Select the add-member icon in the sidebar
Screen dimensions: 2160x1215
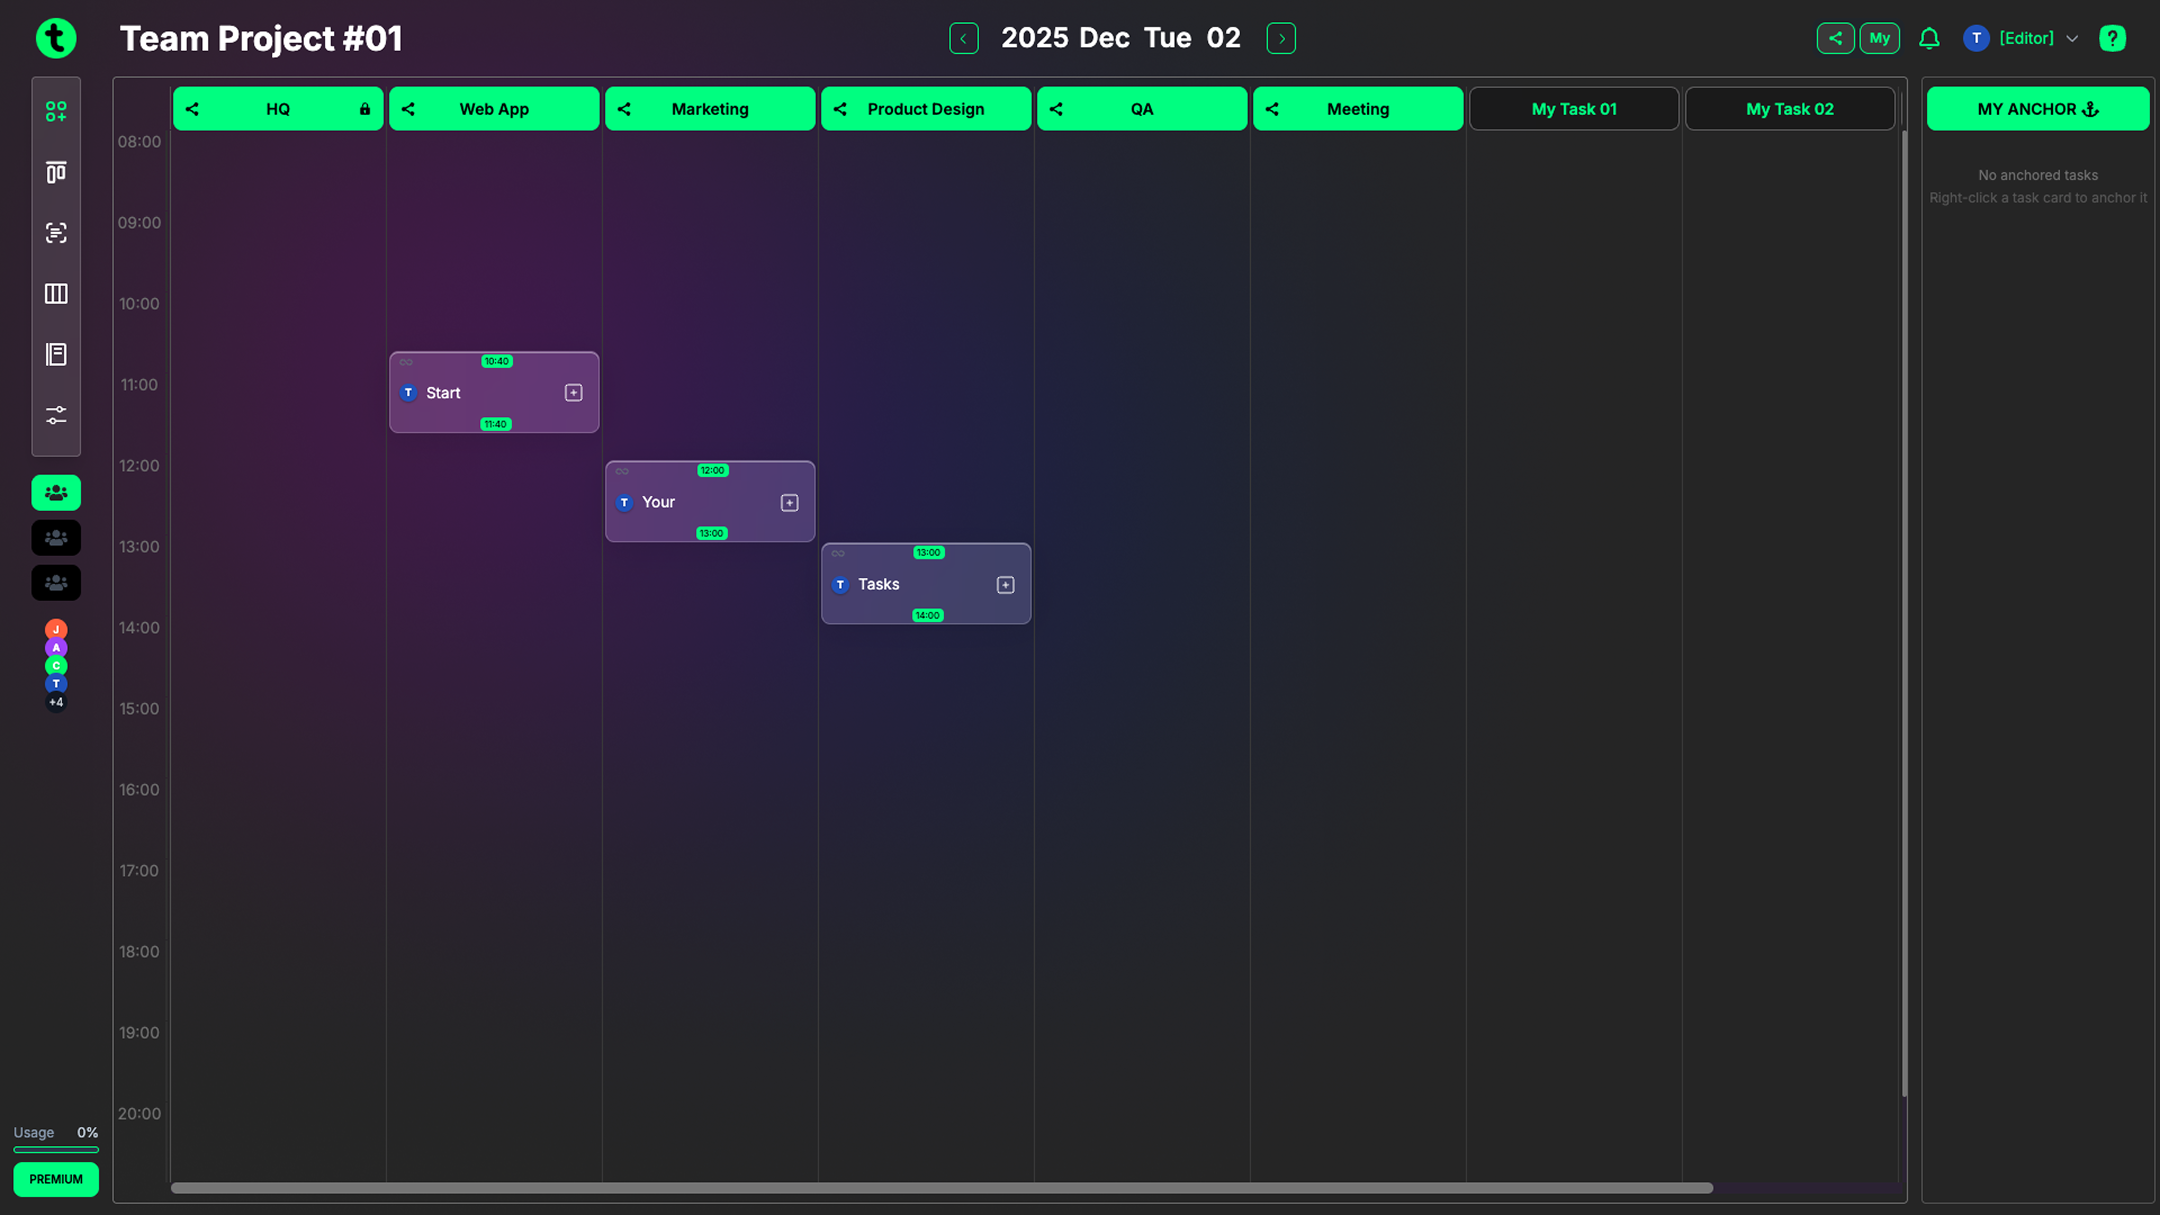pos(56,111)
